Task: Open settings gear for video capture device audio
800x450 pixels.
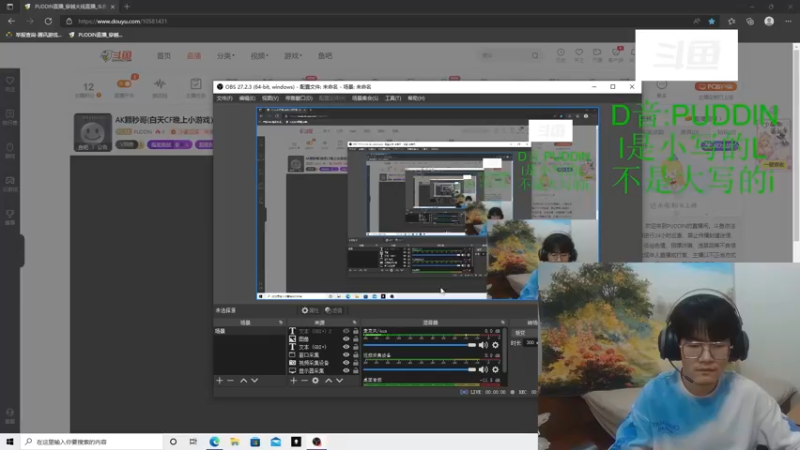Action: click(495, 369)
